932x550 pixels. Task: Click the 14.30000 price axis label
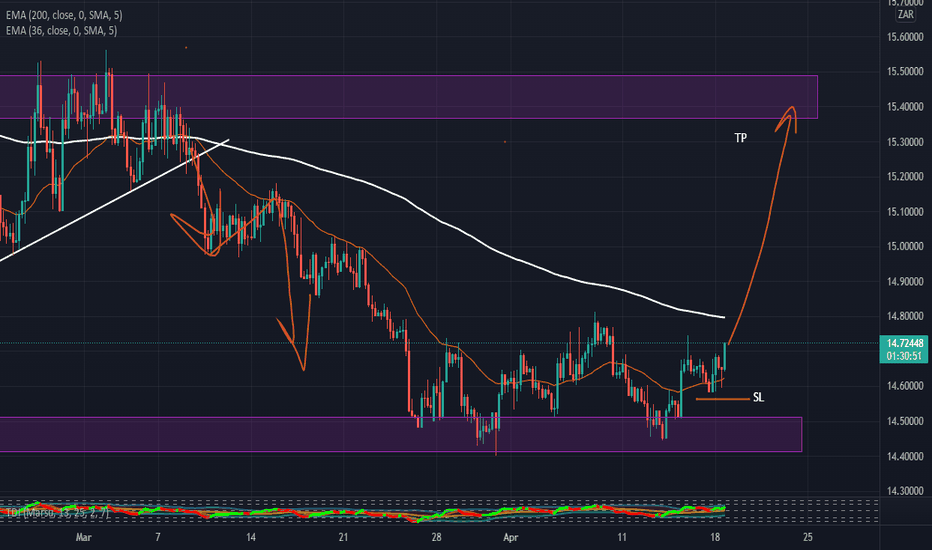[x=905, y=491]
